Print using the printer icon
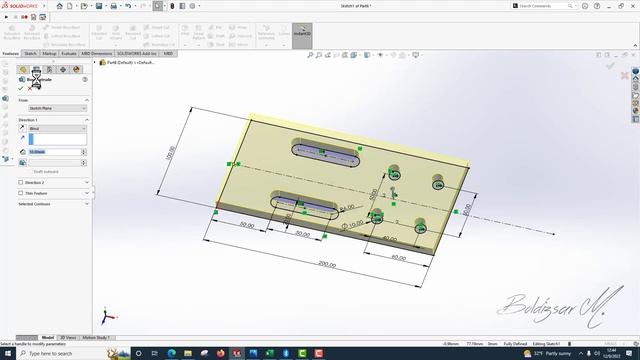This screenshot has width=640, height=360. tap(113, 6)
